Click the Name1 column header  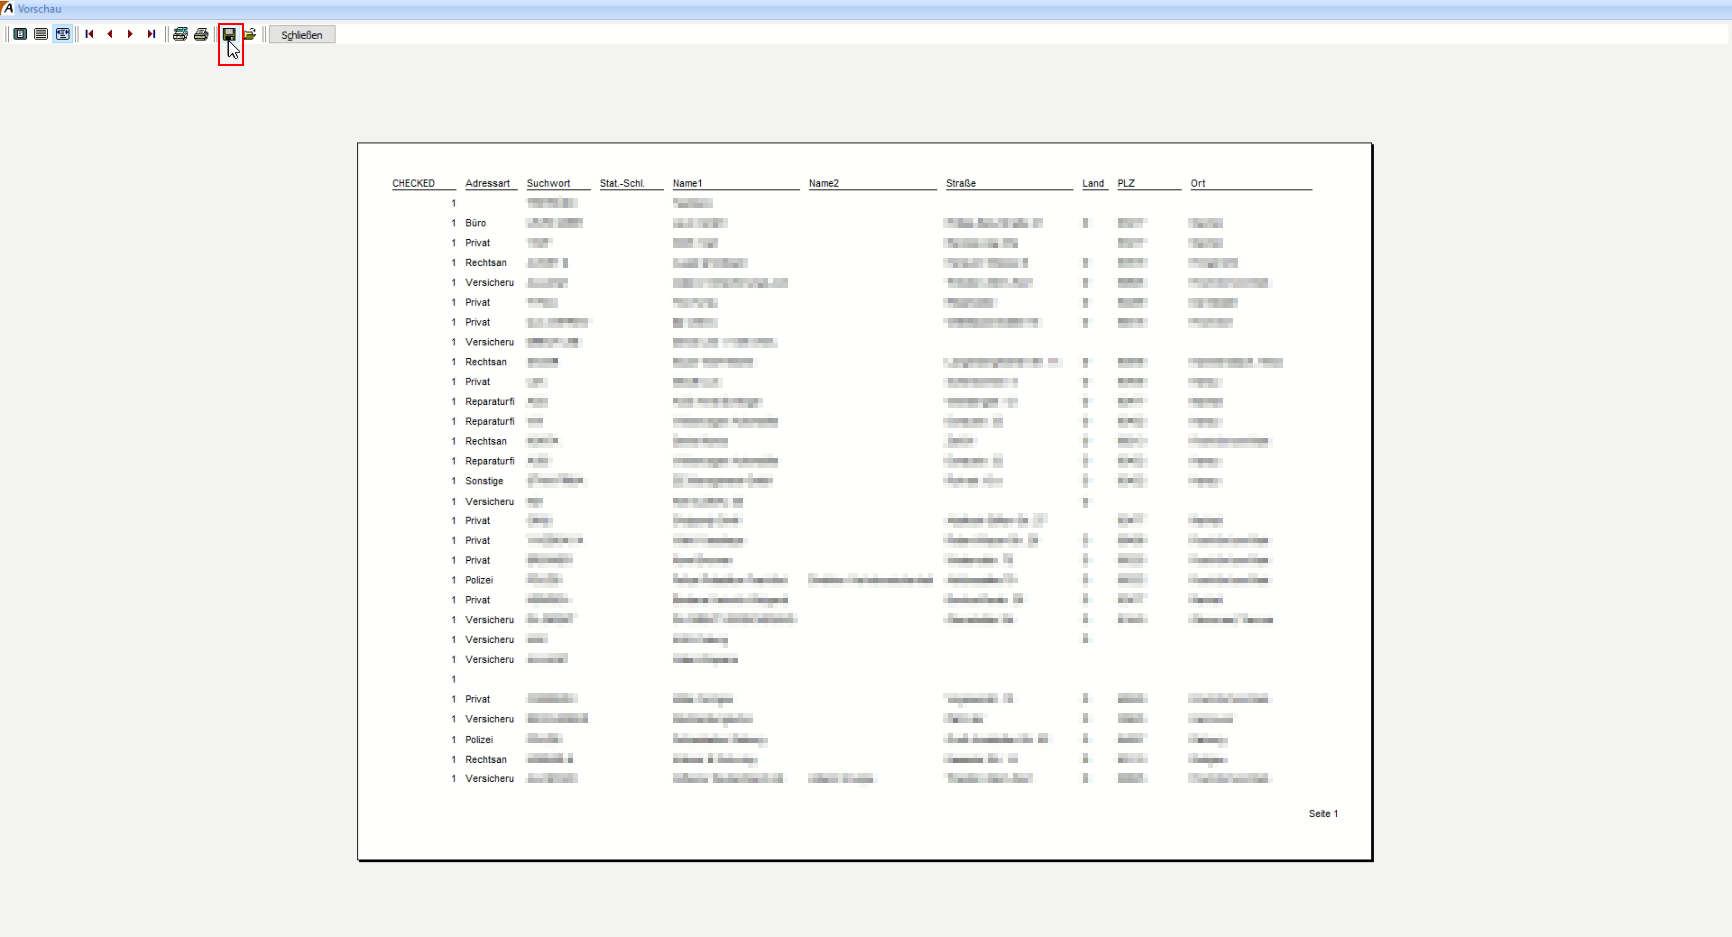tap(687, 183)
